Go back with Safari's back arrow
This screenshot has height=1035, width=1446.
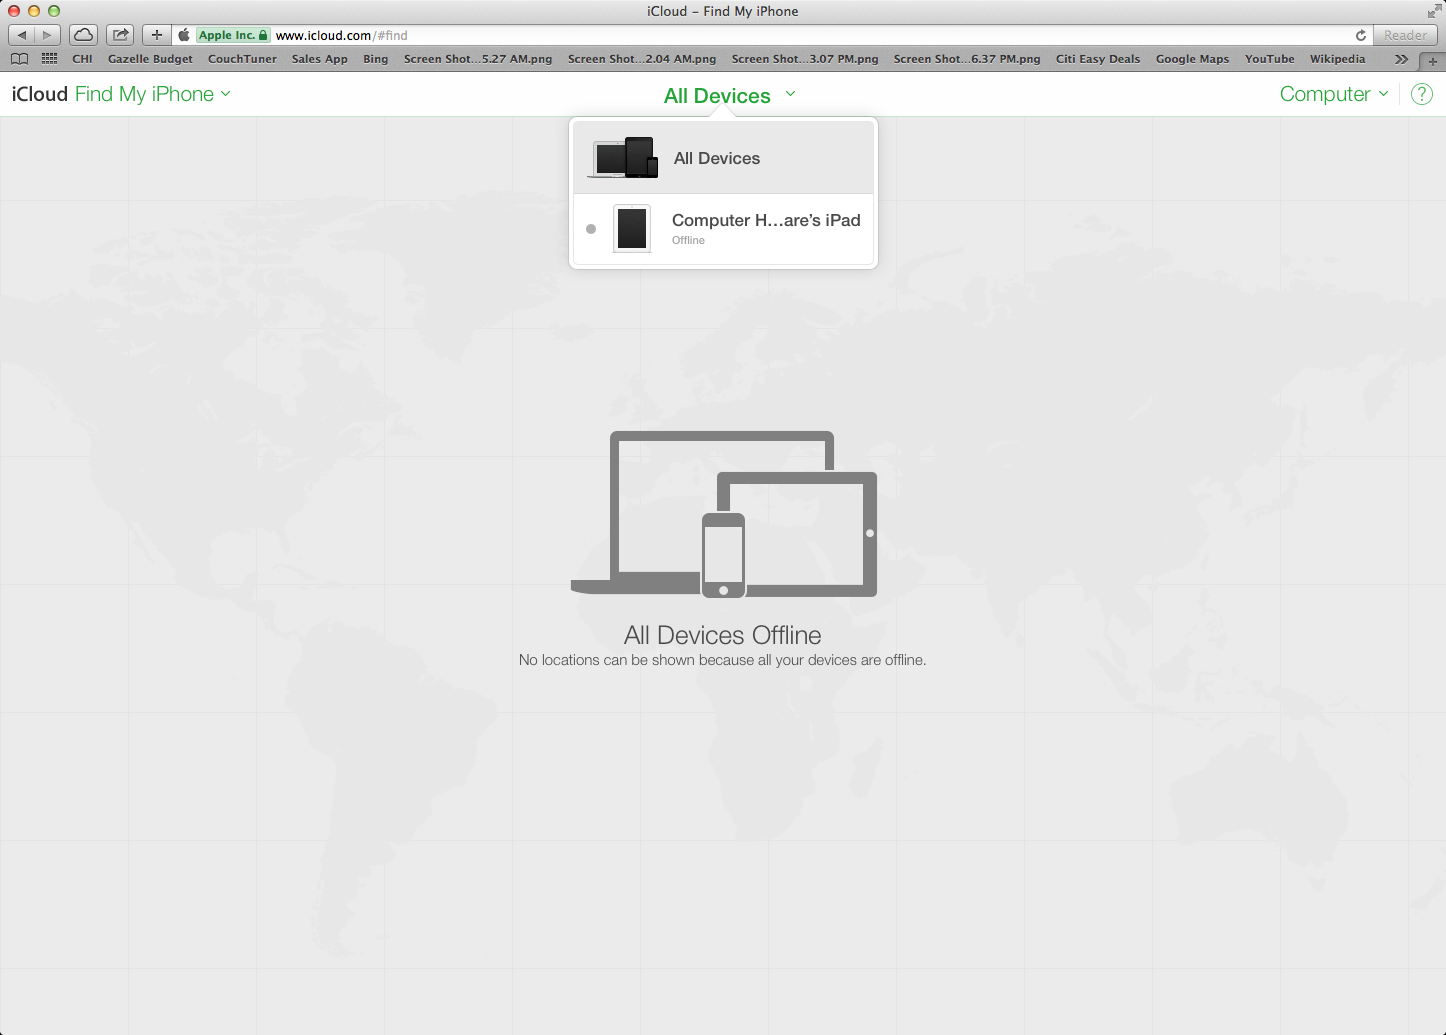[22, 35]
